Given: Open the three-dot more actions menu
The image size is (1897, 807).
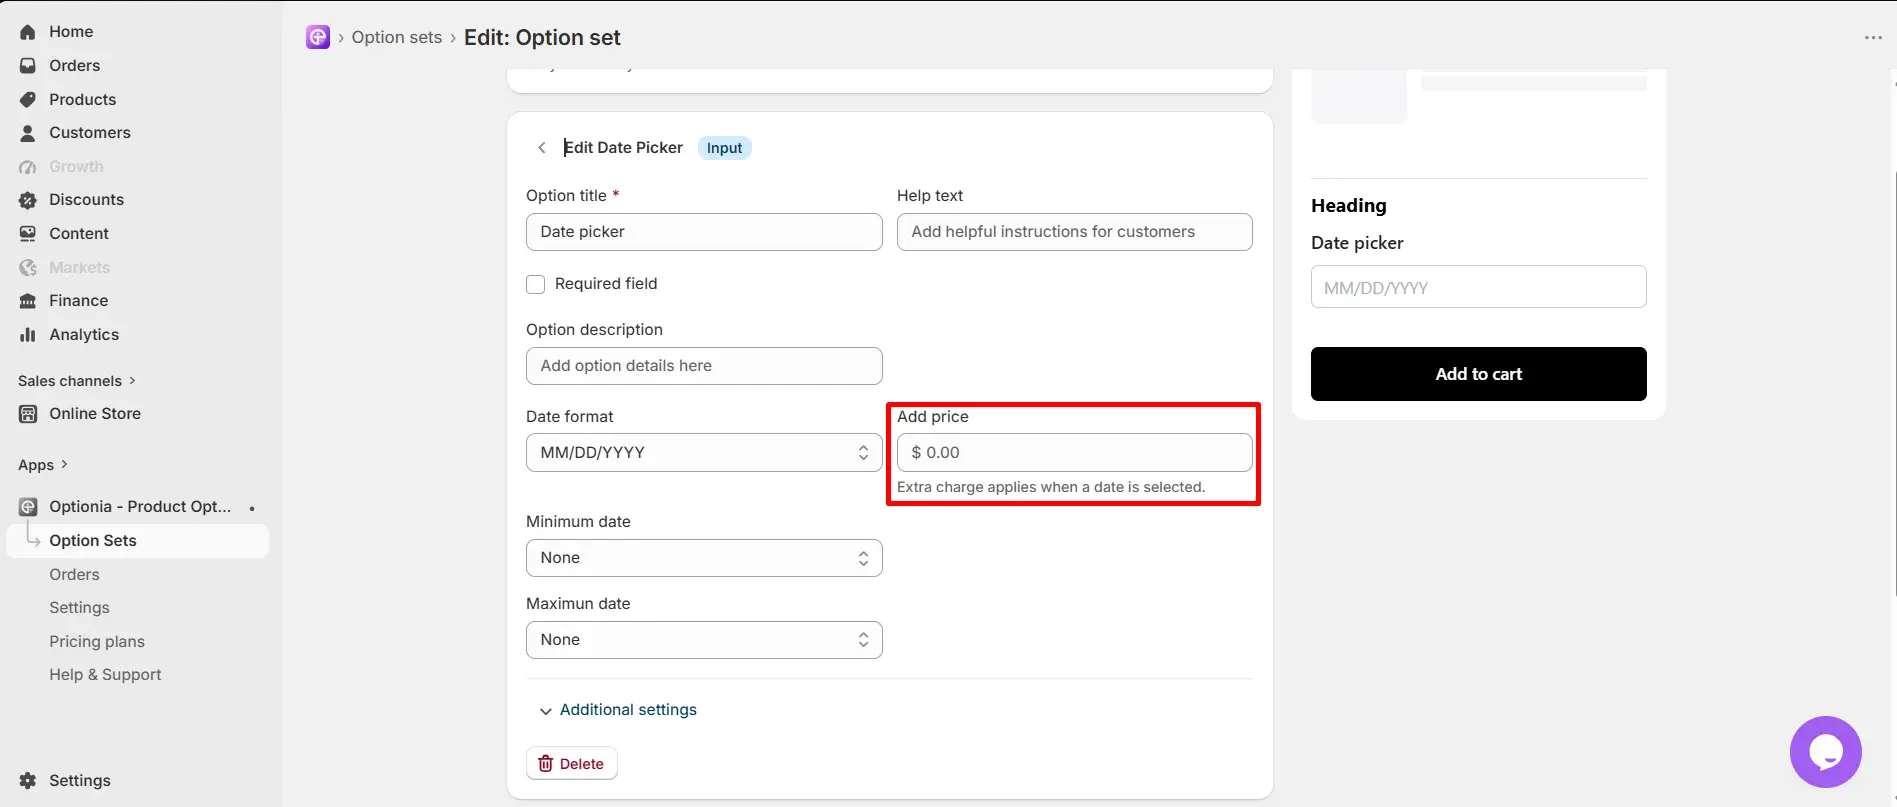Looking at the screenshot, I should point(1873,38).
